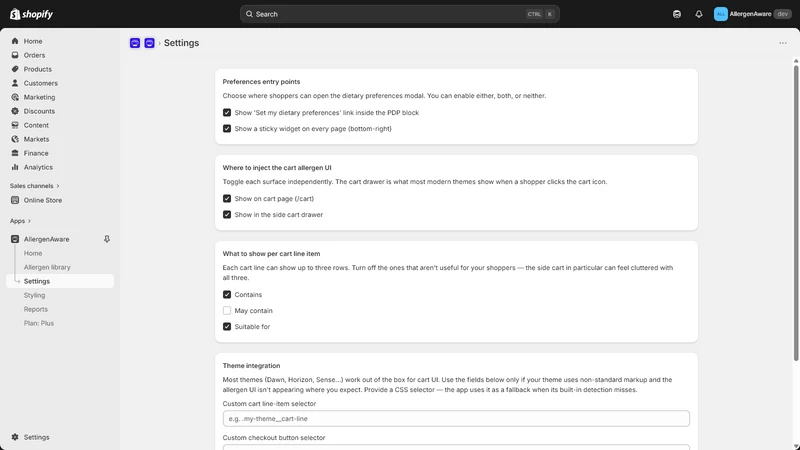Click the AllergenAware app icon in sidebar
This screenshot has width=800, height=450.
(15, 239)
